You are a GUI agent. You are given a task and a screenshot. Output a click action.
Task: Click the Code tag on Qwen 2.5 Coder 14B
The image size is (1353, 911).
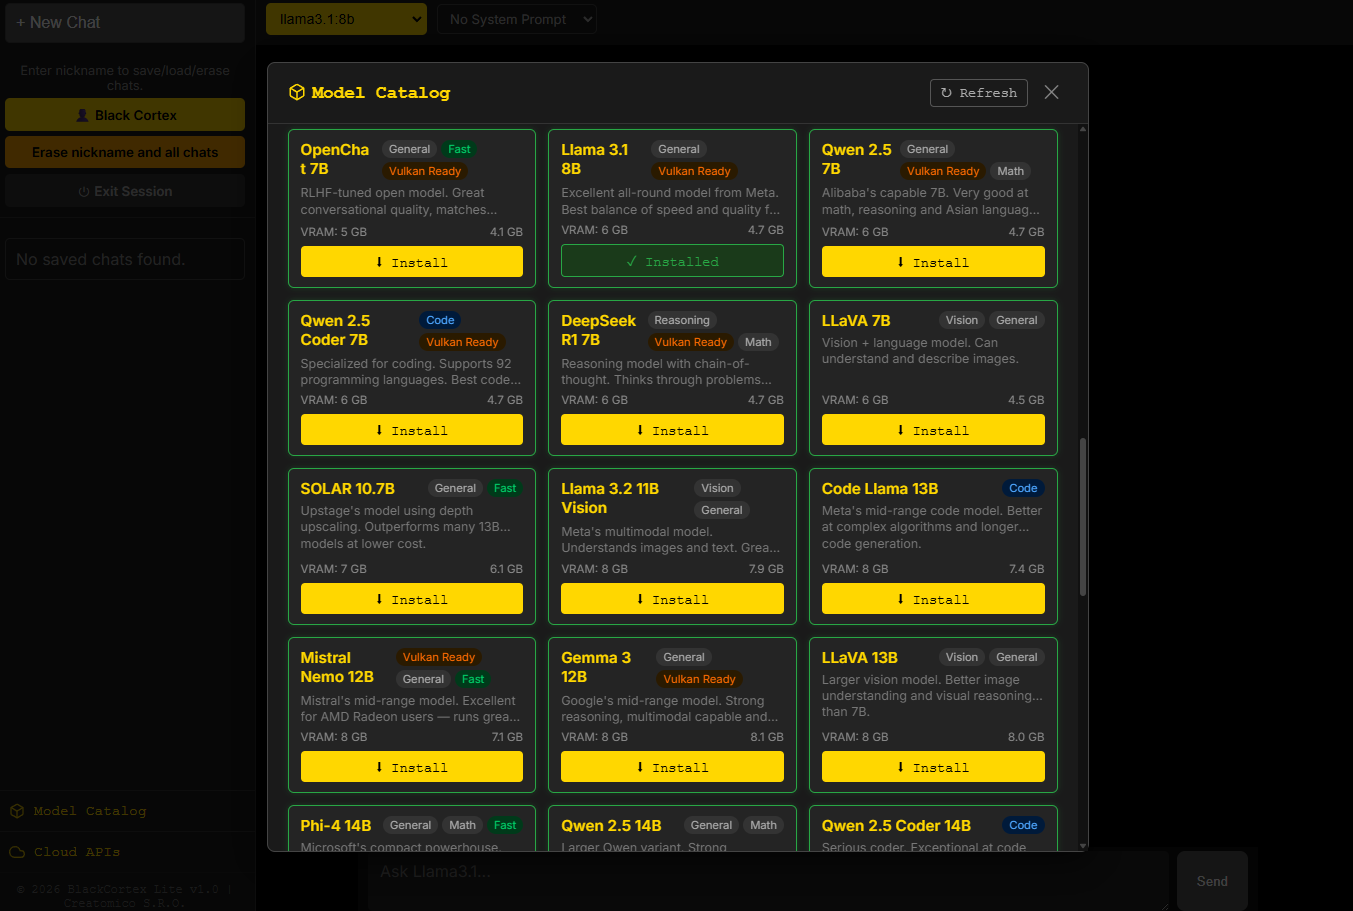(x=1023, y=825)
